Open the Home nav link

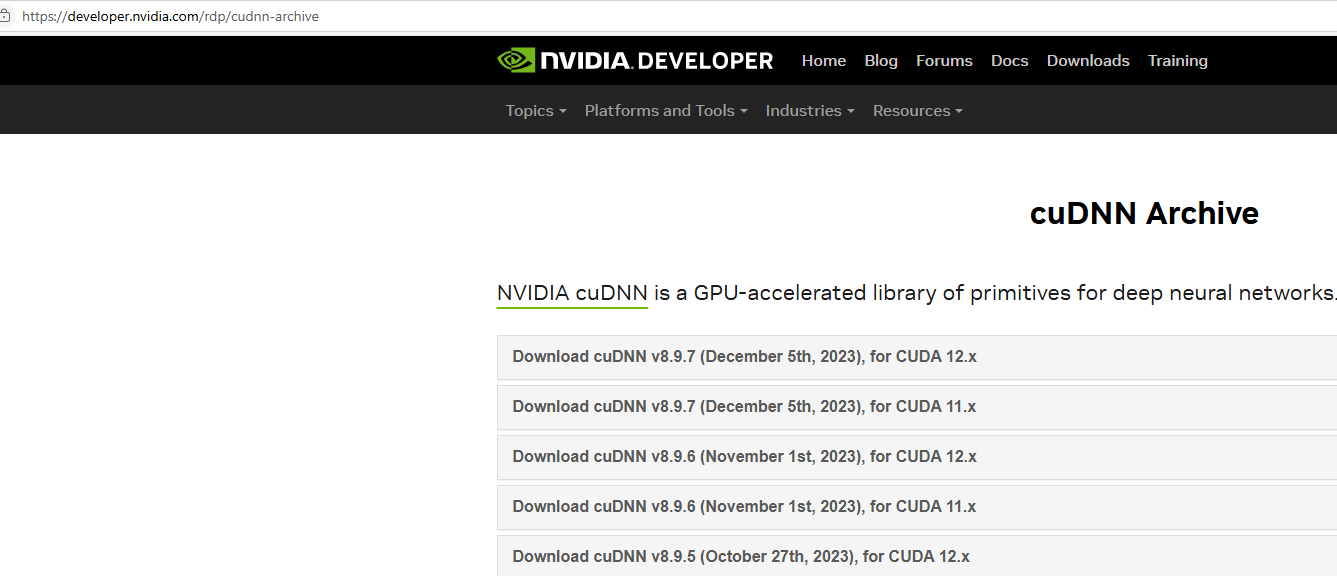824,61
